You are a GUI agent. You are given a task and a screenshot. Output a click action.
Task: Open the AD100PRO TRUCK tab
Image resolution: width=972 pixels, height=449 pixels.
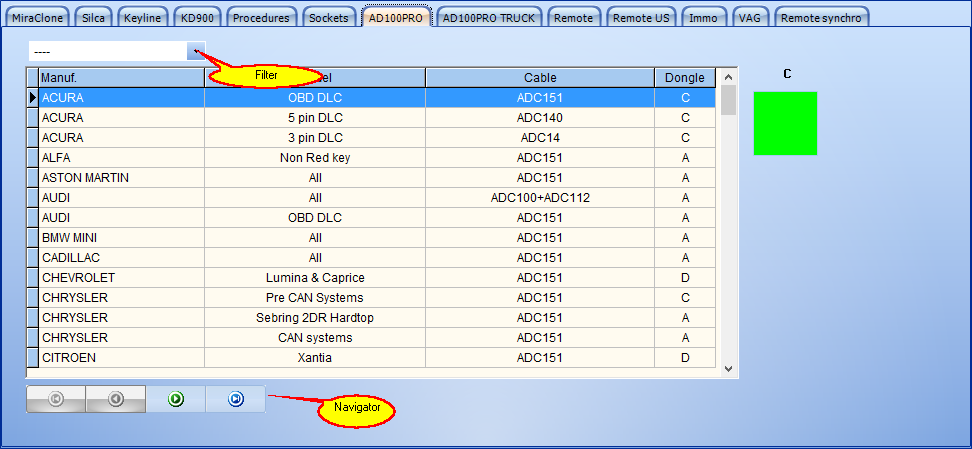(x=489, y=18)
